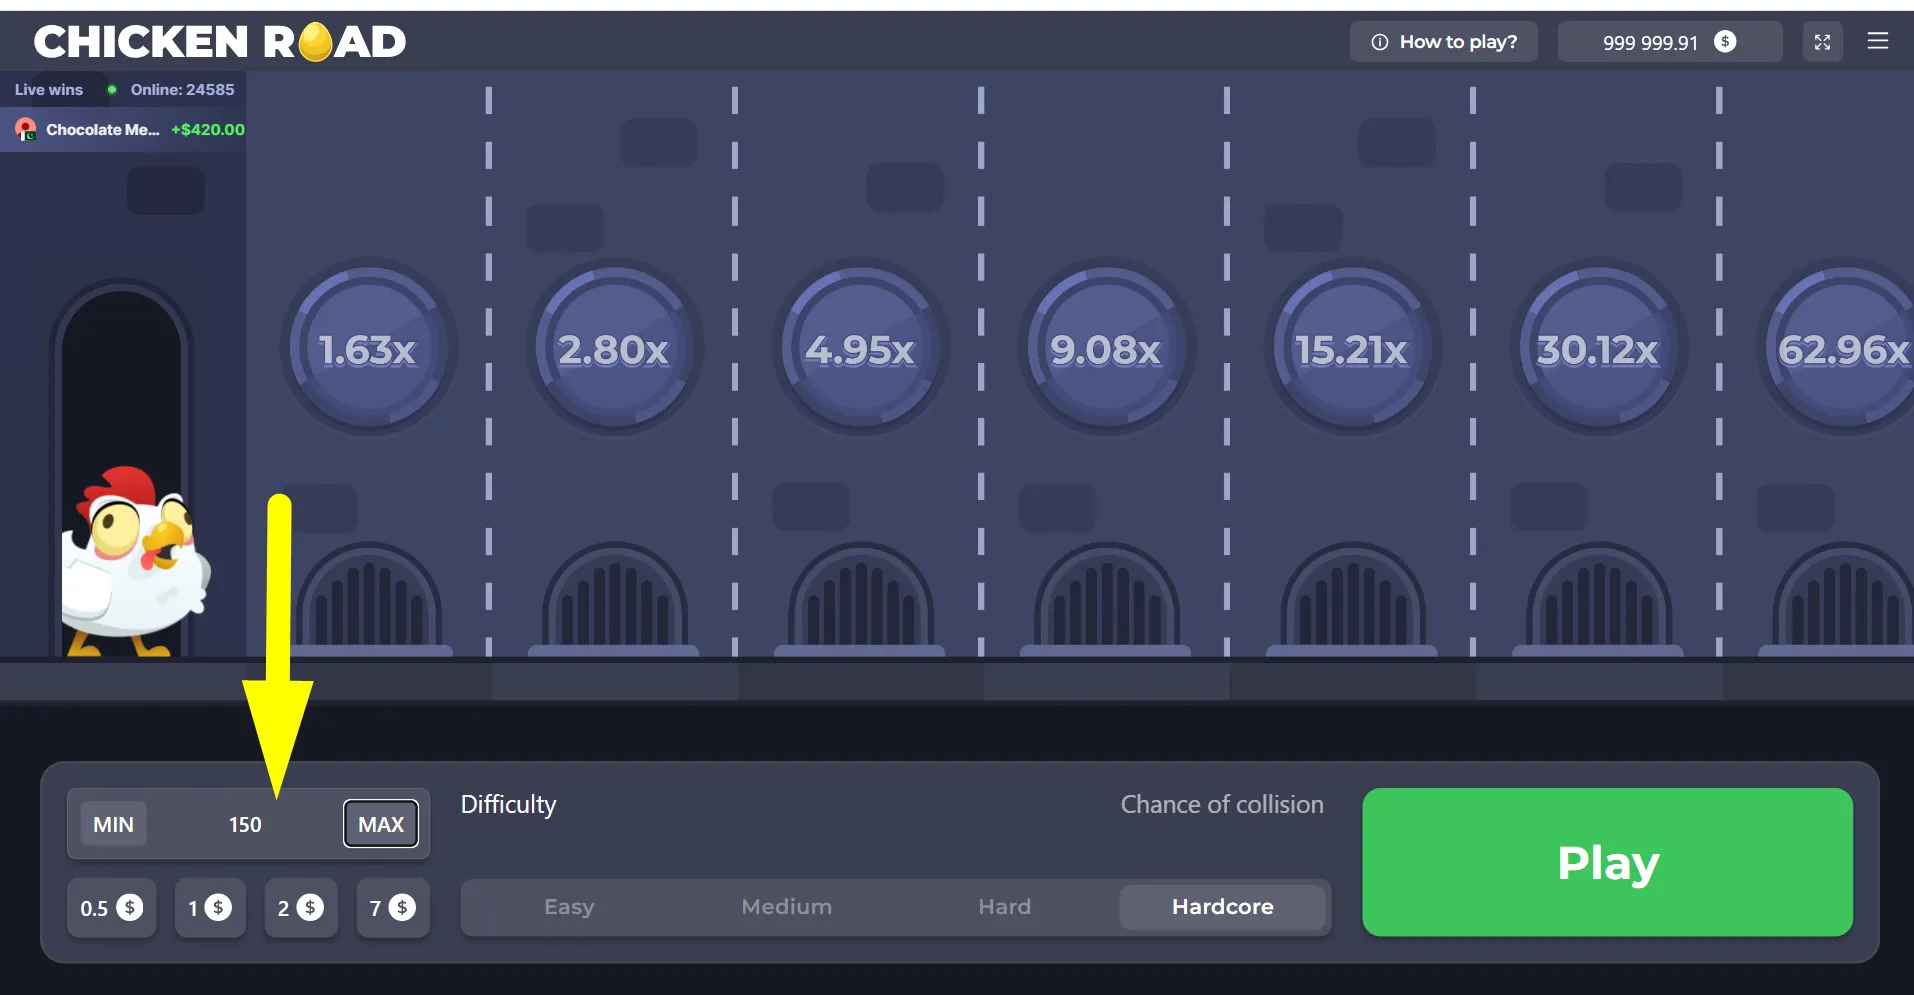Select Hard difficulty
Image resolution: width=1914 pixels, height=995 pixels.
tap(1005, 907)
